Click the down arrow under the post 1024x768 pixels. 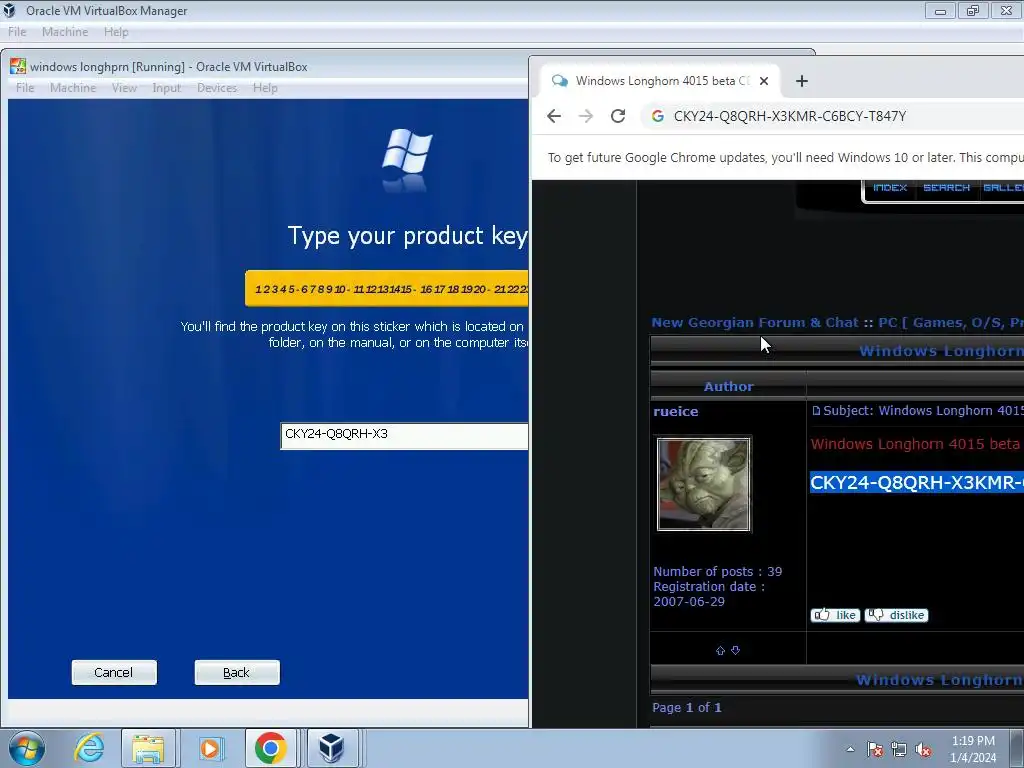(735, 650)
